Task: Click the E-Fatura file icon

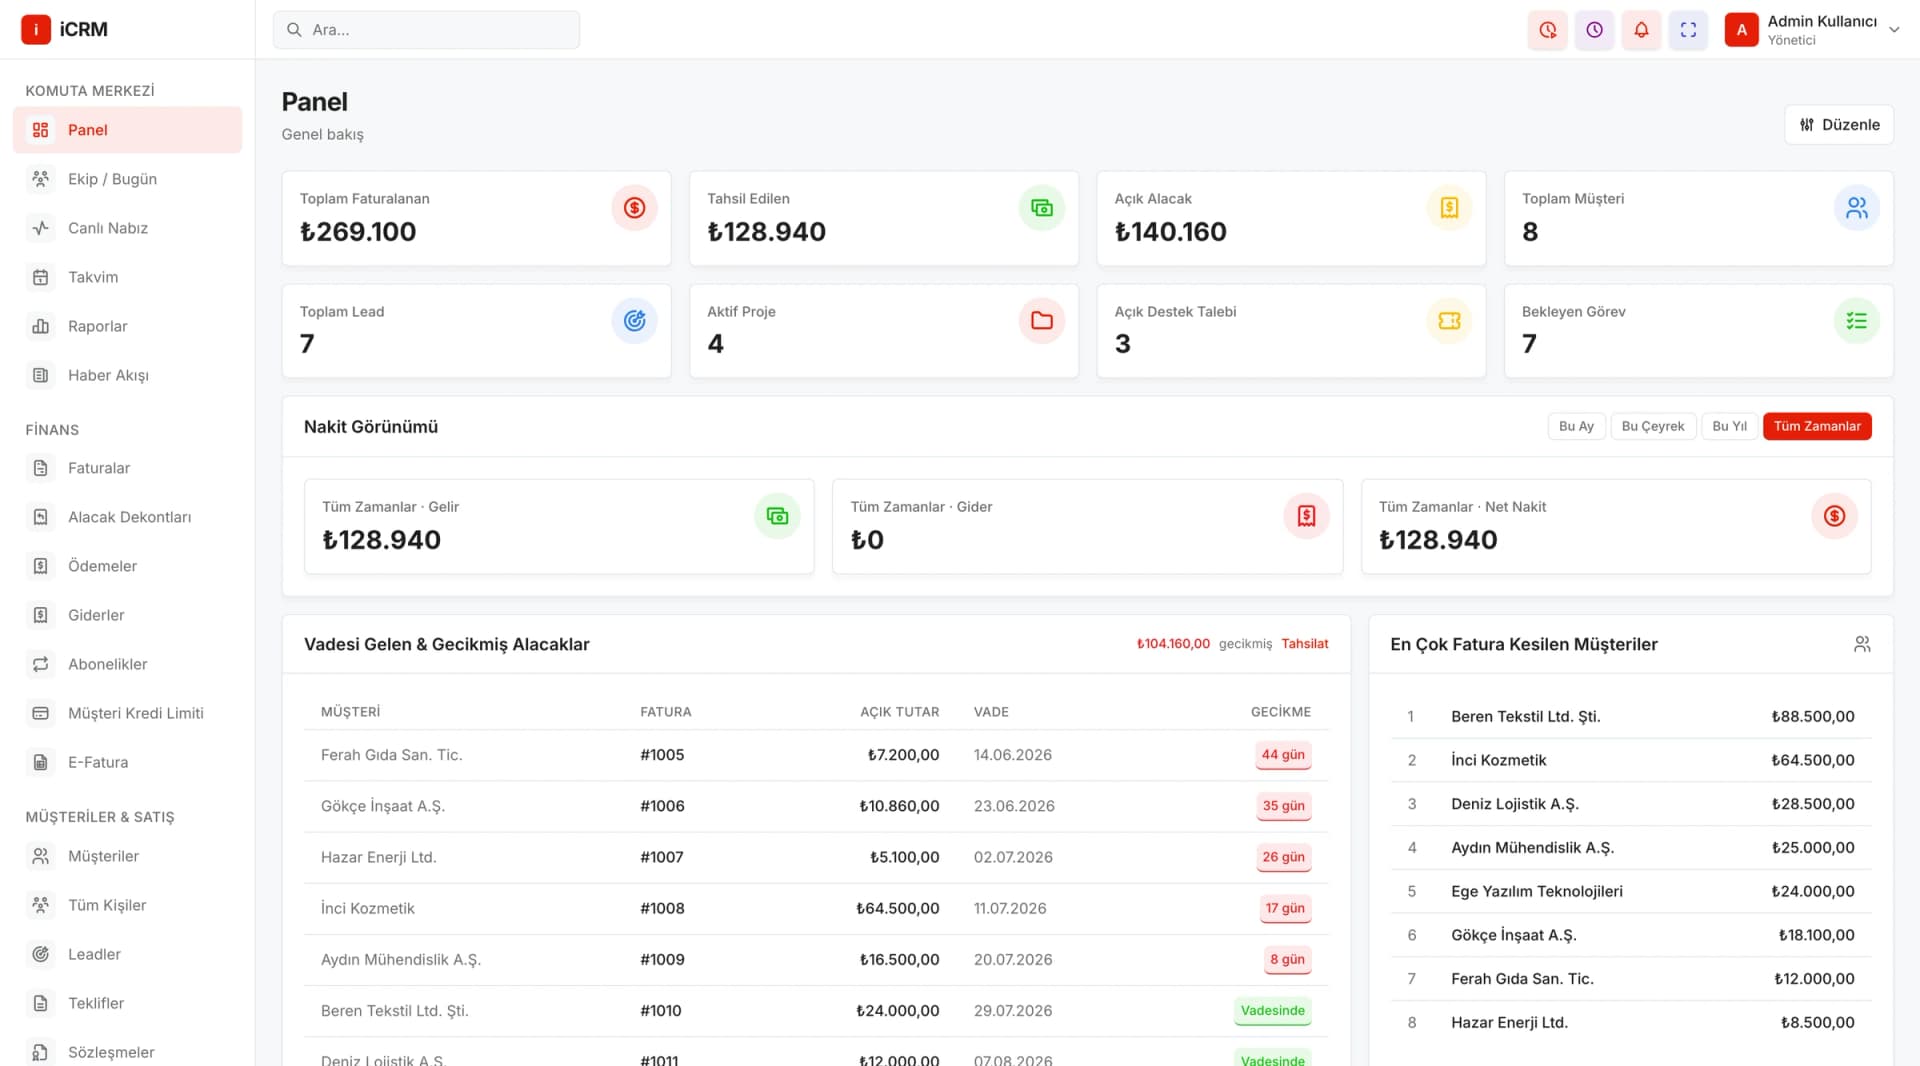Action: tap(40, 762)
